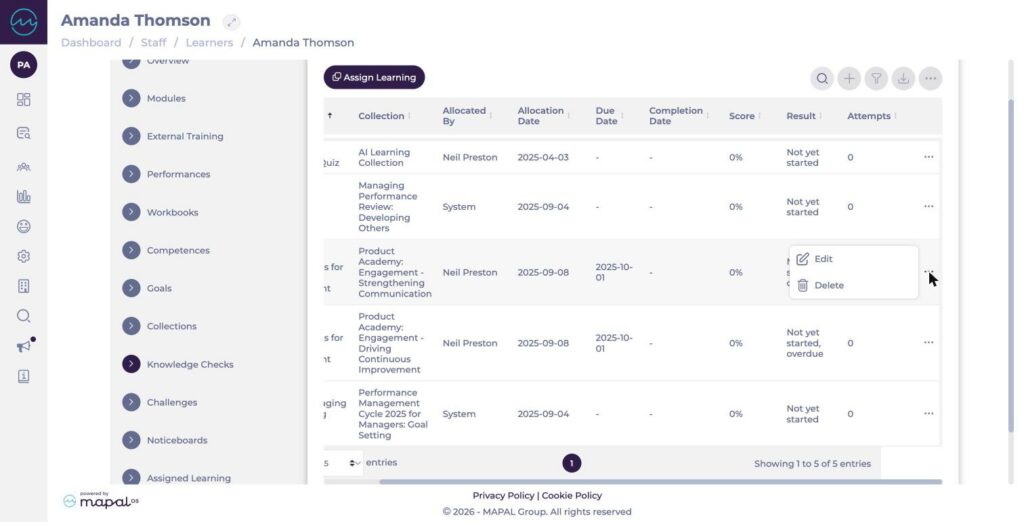Click the PA profile avatar

(x=24, y=65)
